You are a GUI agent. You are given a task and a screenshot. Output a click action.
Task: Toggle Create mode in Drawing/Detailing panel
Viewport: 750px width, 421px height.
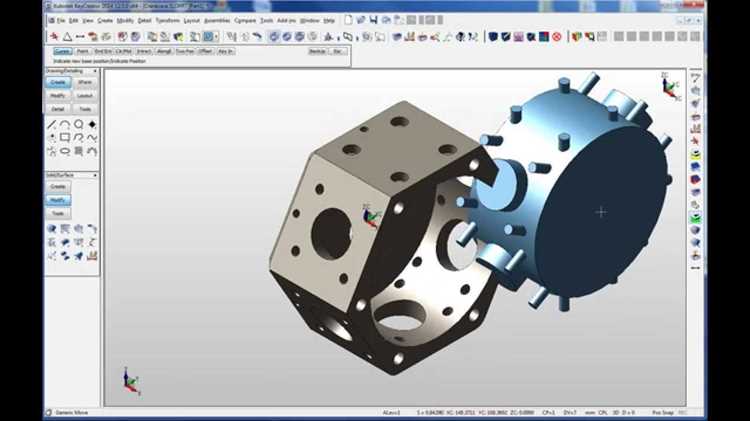click(x=58, y=82)
